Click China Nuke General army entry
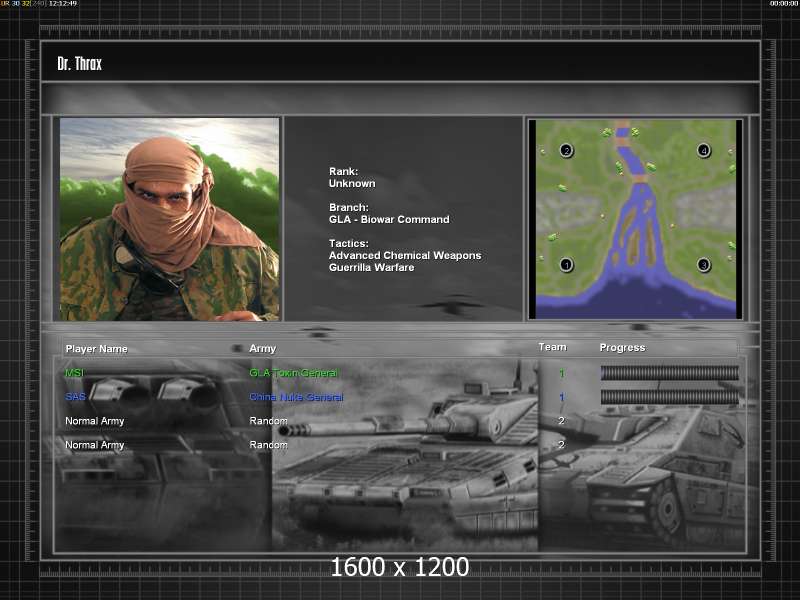This screenshot has height=600, width=800. pyautogui.click(x=296, y=397)
